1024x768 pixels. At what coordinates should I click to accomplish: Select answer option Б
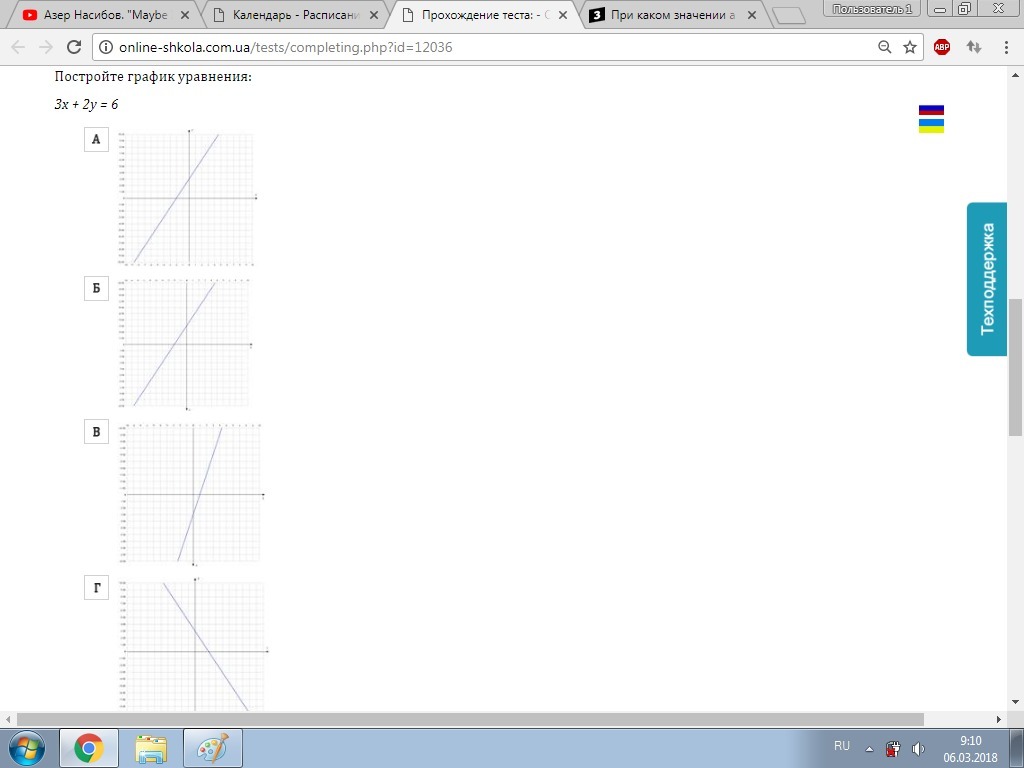point(96,288)
